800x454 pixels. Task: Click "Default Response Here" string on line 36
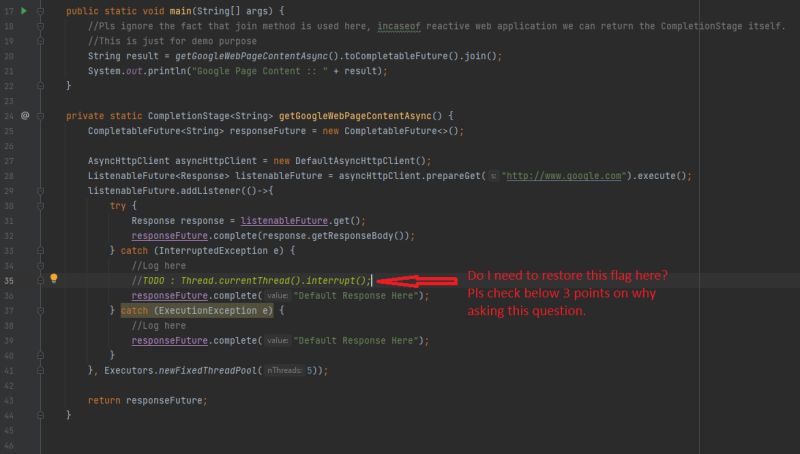pos(356,296)
